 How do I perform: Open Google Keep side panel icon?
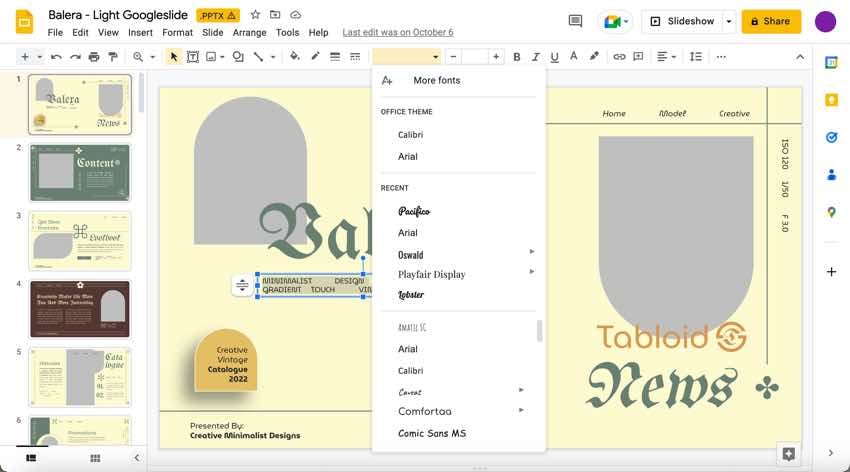tap(831, 100)
